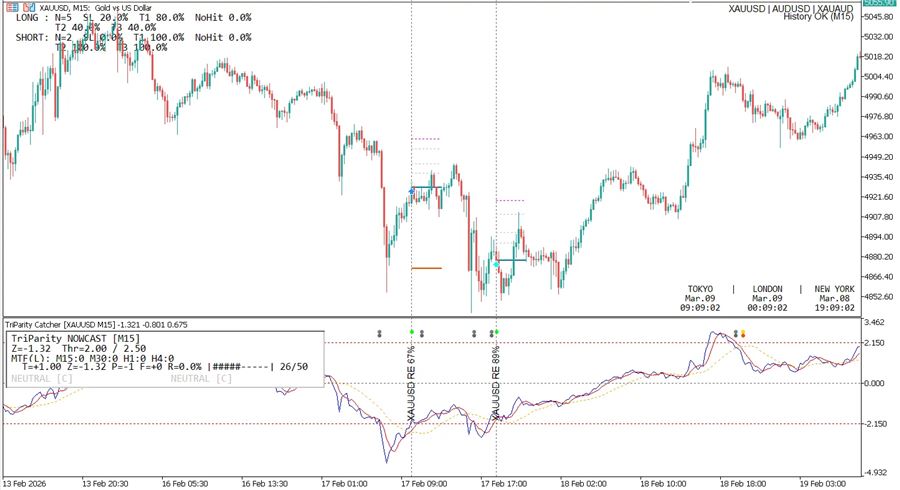The width and height of the screenshot is (900, 490).
Task: Select the teal entry line at 17 Feb 09:00
Action: pos(427,187)
